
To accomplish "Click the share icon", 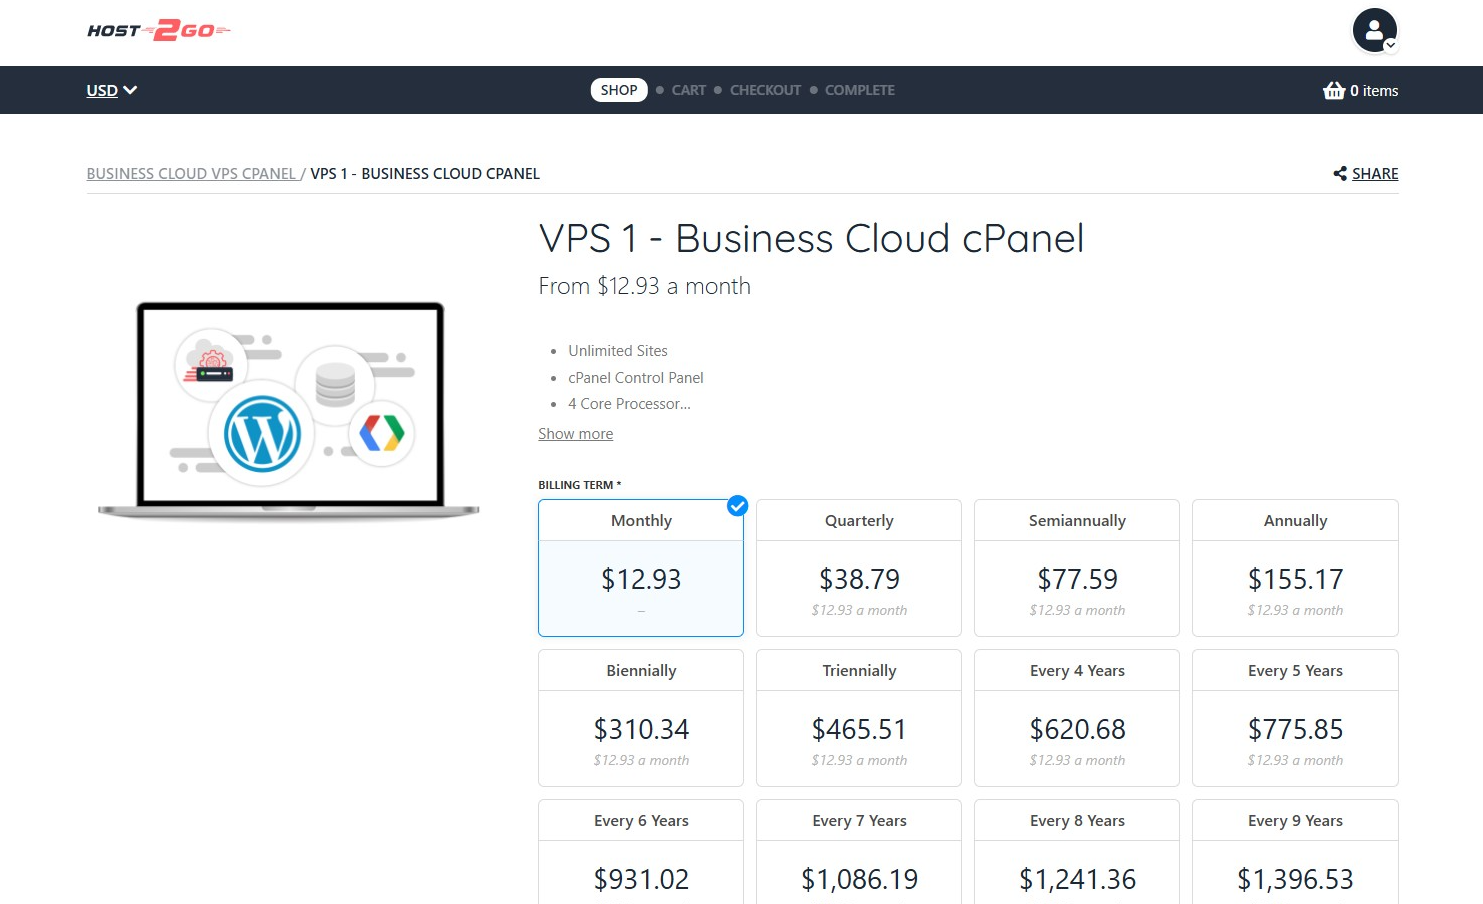I will [1340, 174].
